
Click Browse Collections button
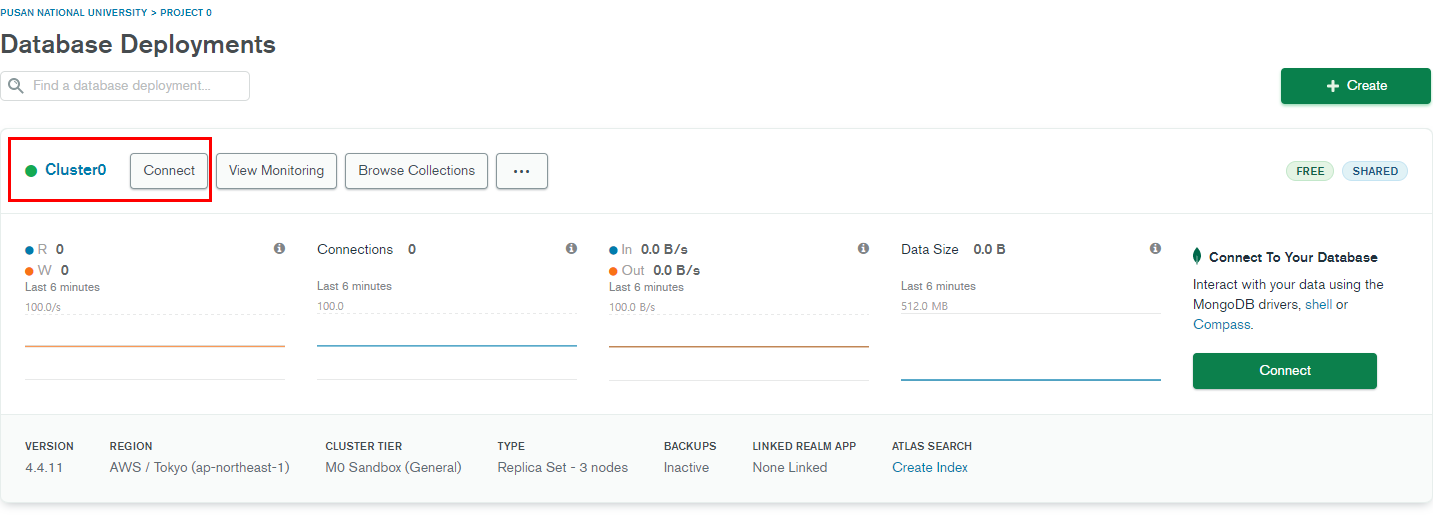416,171
